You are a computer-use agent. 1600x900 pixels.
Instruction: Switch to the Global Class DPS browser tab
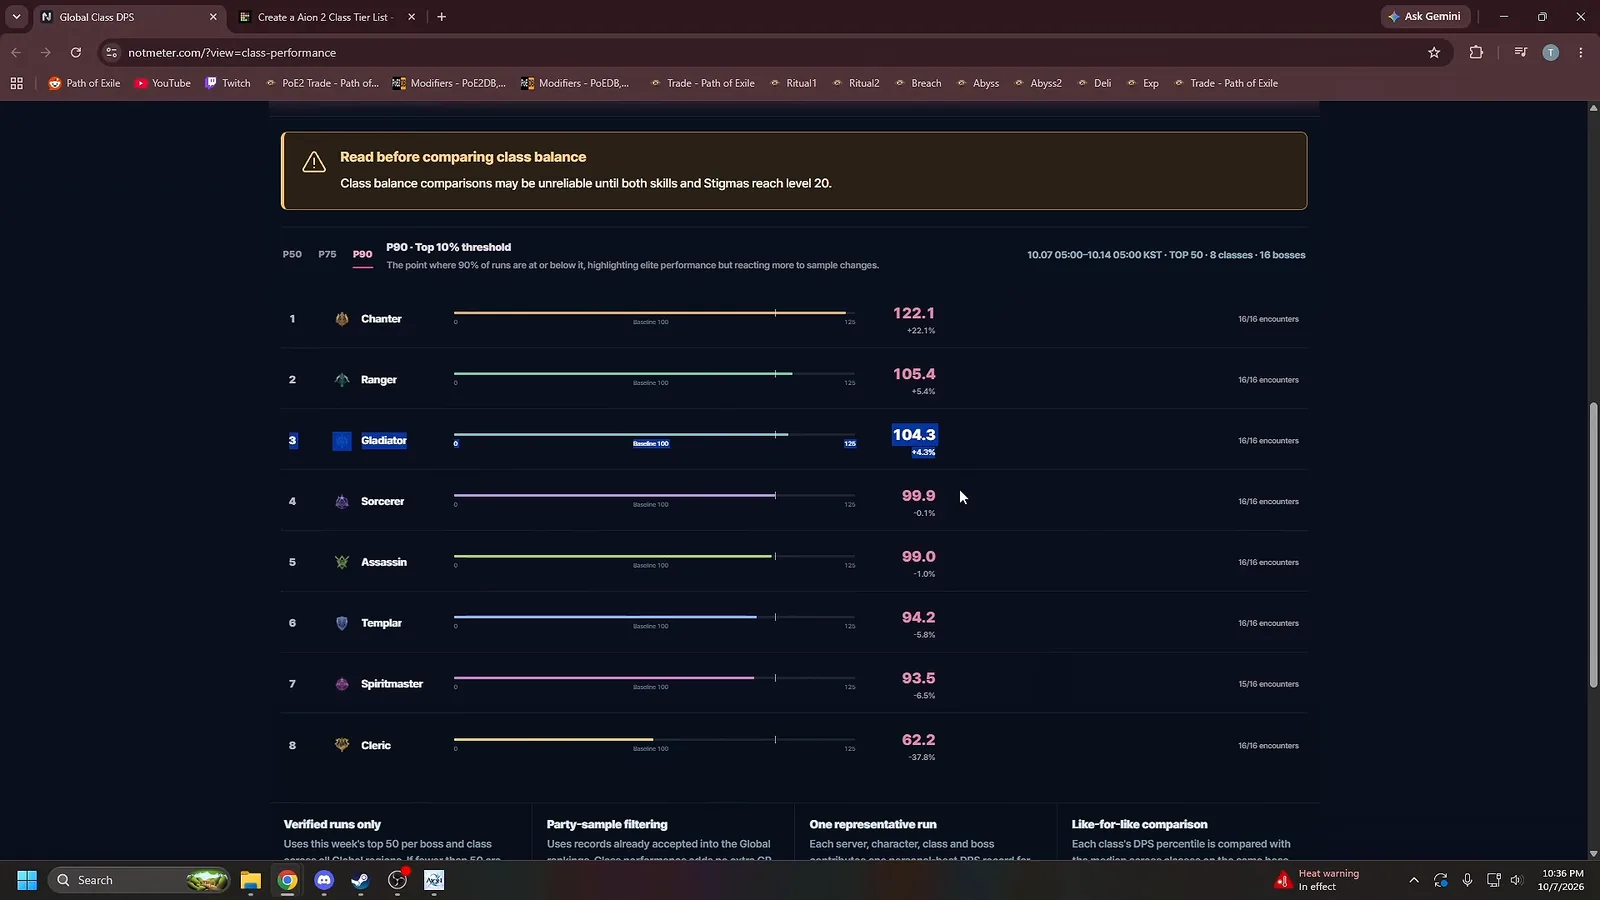click(x=130, y=17)
